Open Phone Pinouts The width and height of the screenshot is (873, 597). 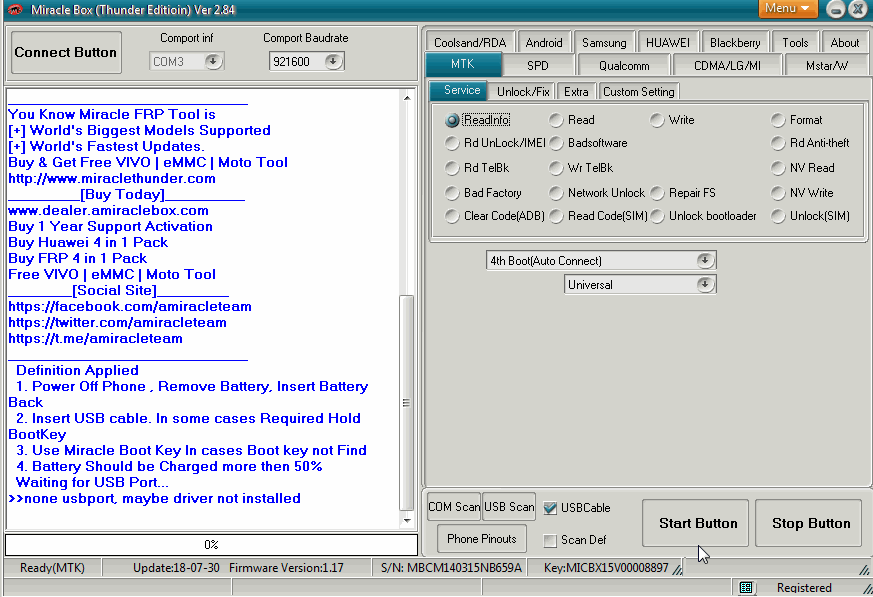click(482, 539)
